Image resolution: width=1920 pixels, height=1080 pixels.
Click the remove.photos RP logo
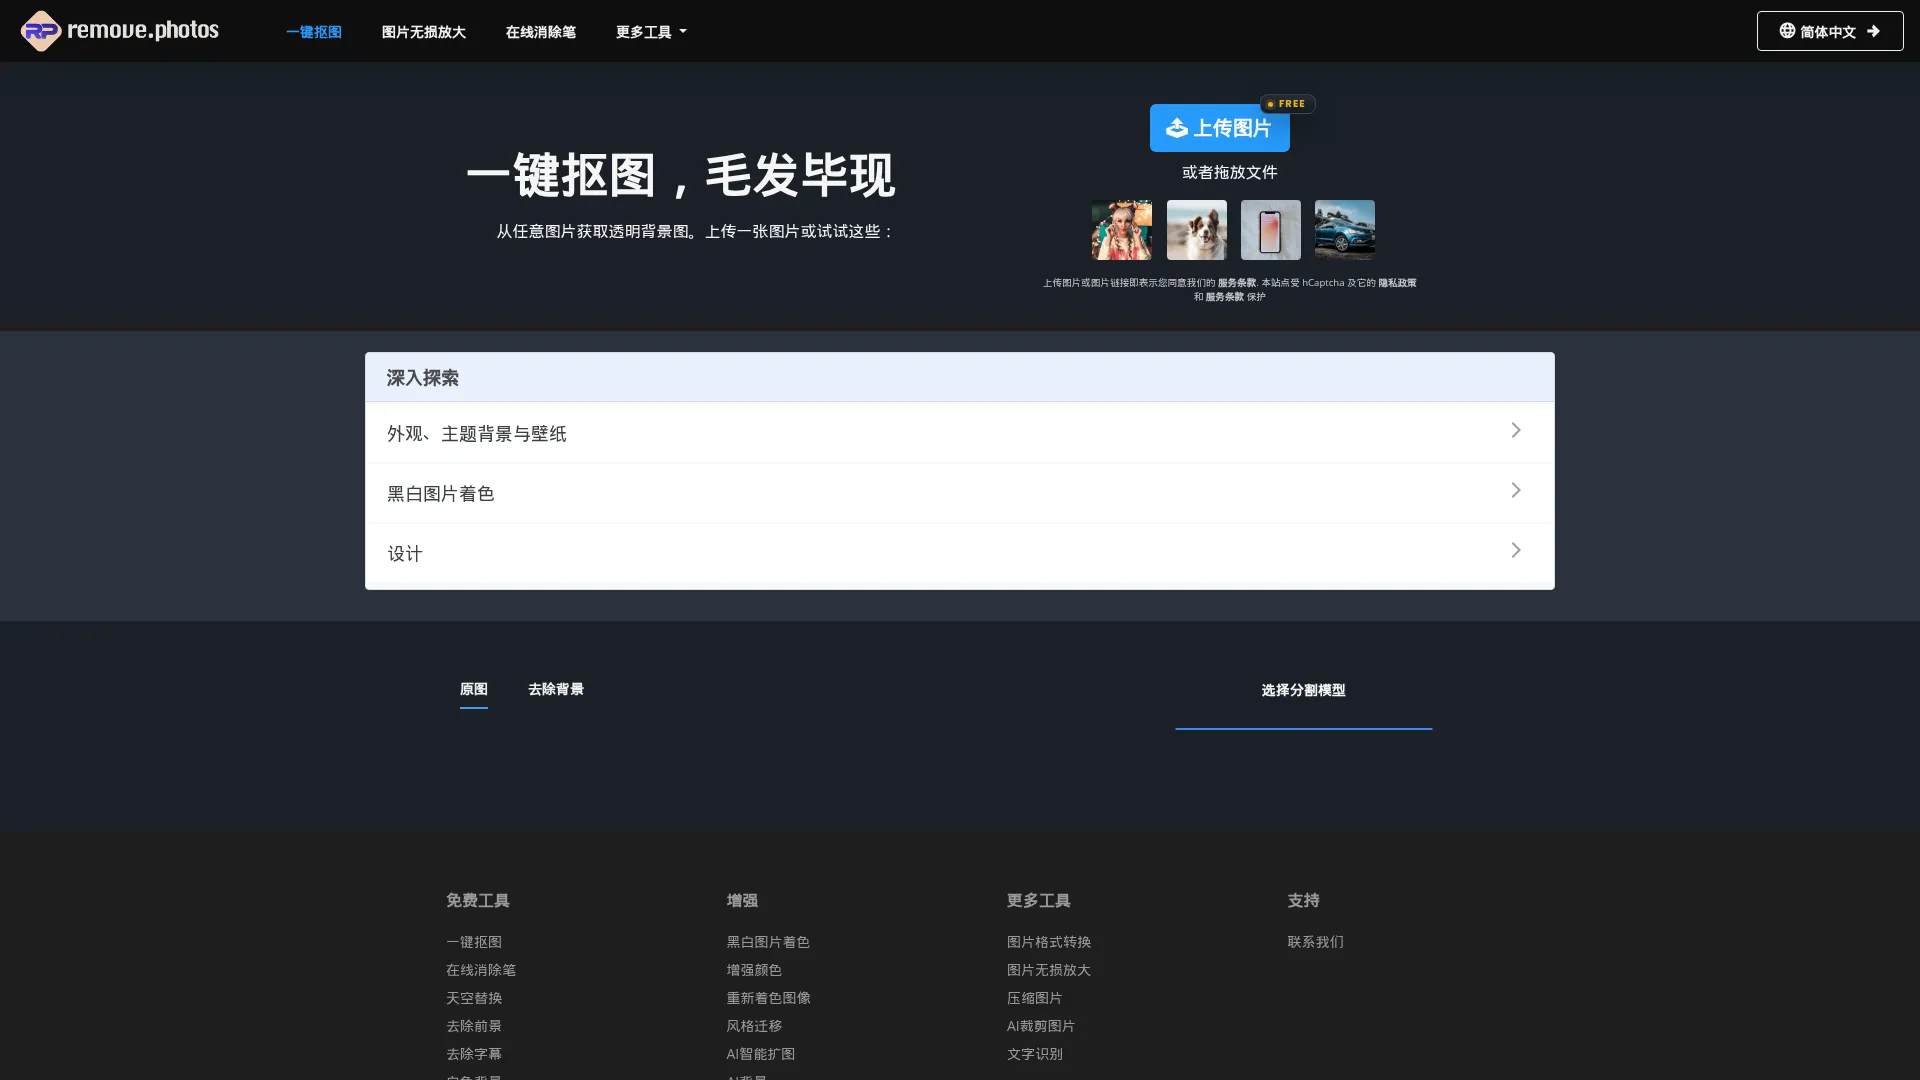pos(120,31)
